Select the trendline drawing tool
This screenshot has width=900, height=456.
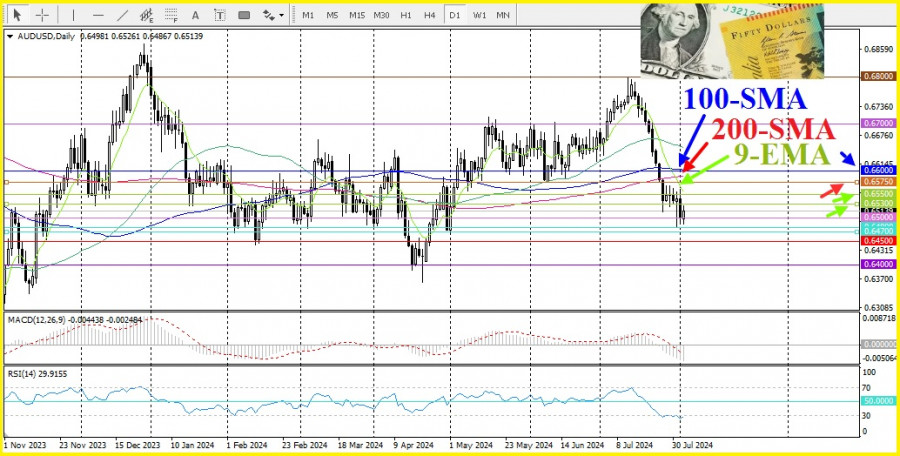click(122, 15)
